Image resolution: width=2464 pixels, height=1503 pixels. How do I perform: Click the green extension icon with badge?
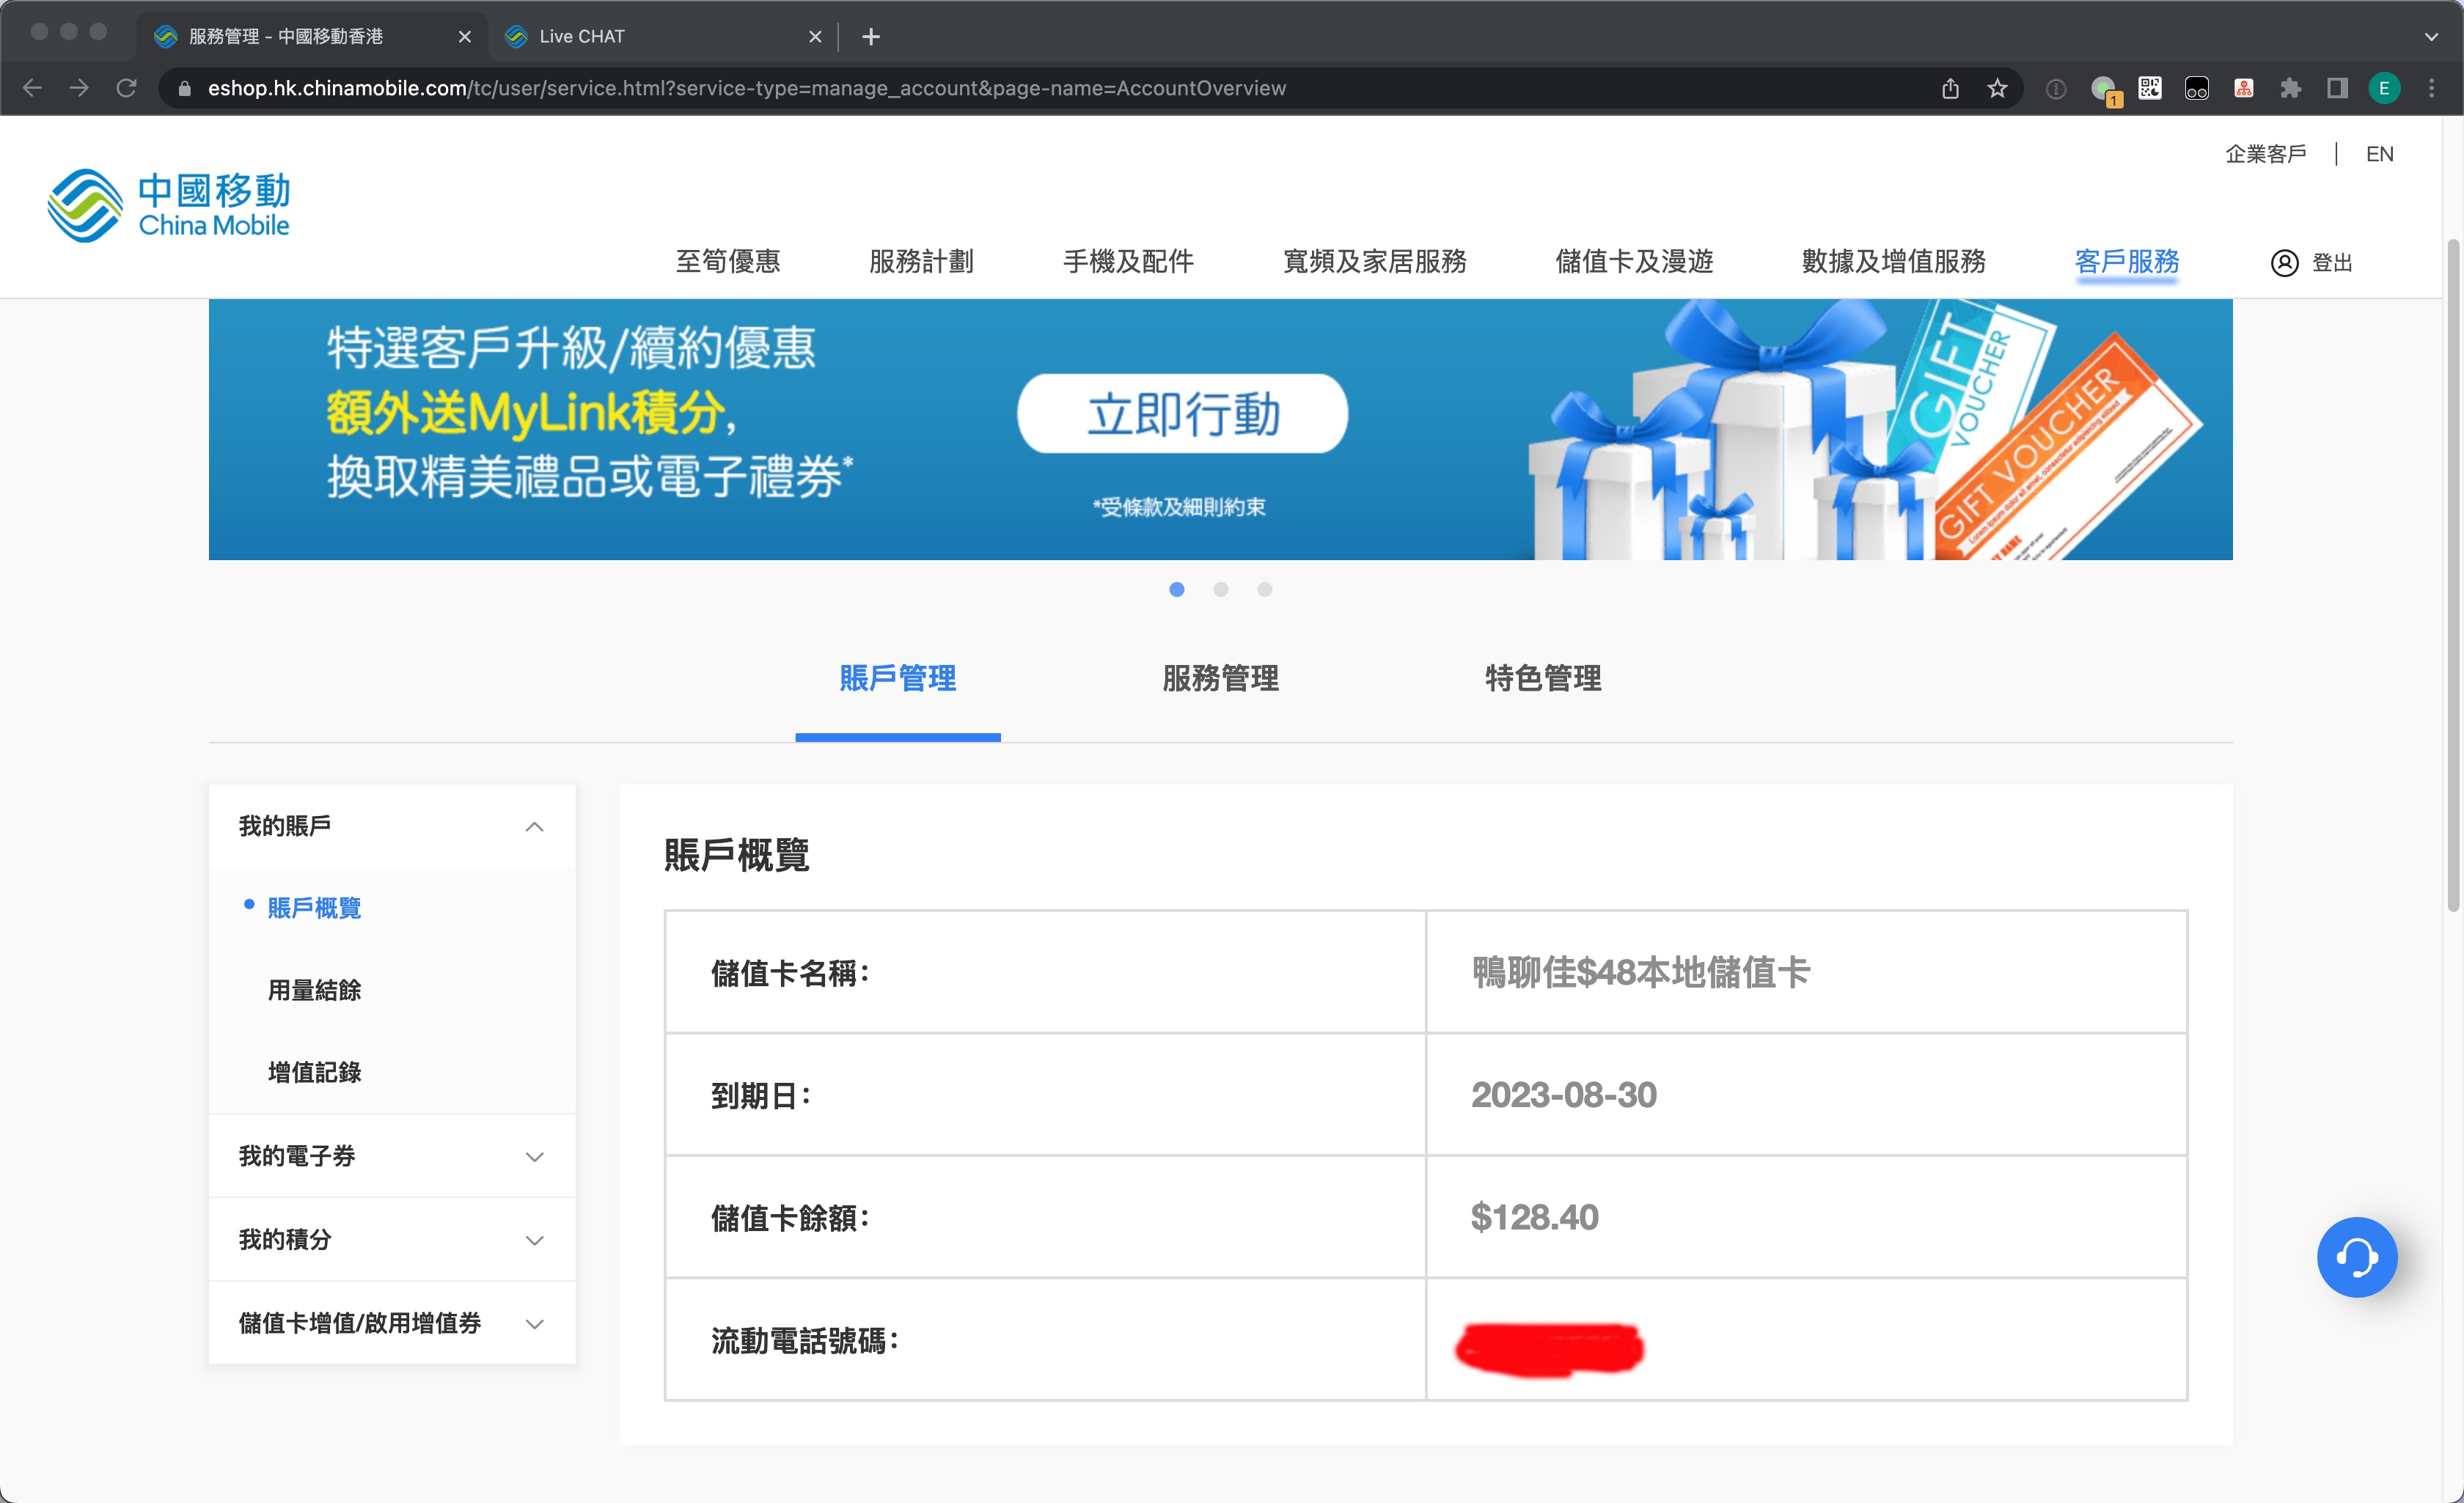[x=2105, y=90]
